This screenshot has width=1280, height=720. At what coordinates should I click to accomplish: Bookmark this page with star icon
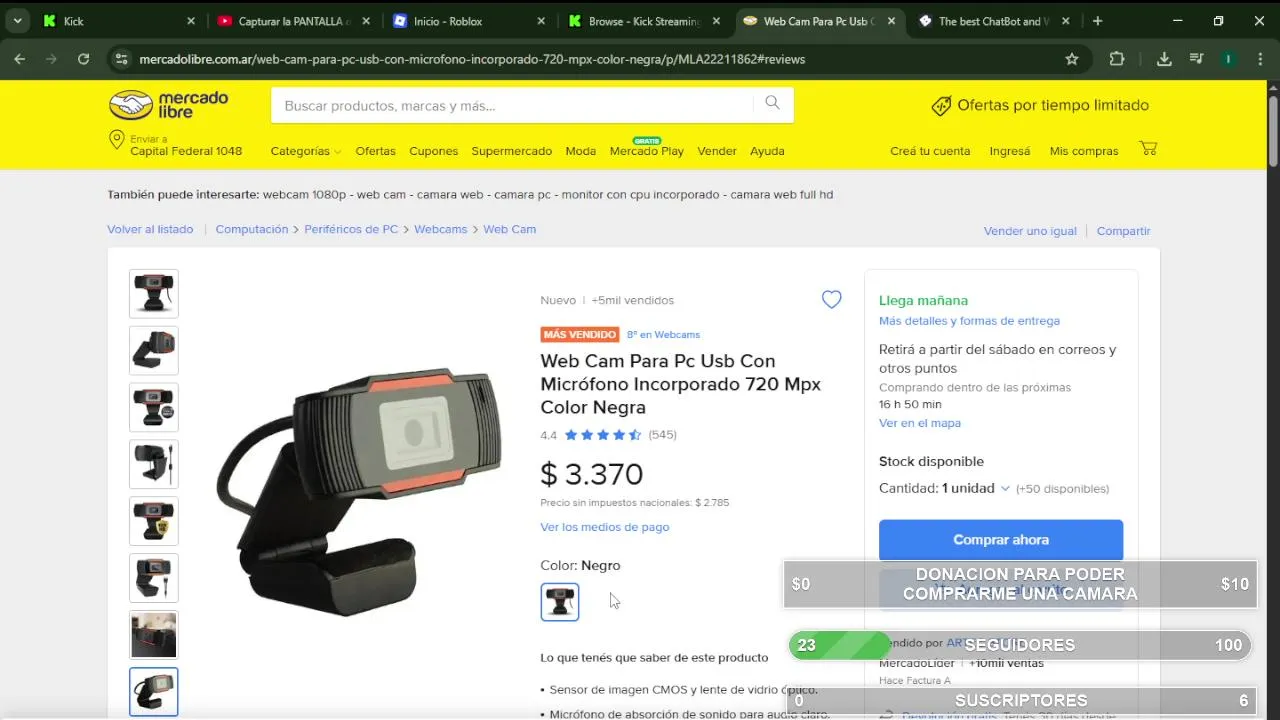click(1072, 59)
